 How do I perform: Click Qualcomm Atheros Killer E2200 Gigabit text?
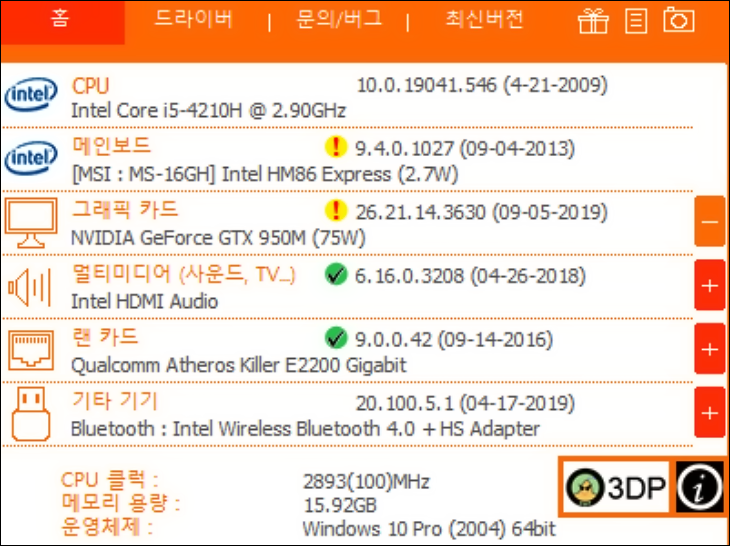(238, 365)
